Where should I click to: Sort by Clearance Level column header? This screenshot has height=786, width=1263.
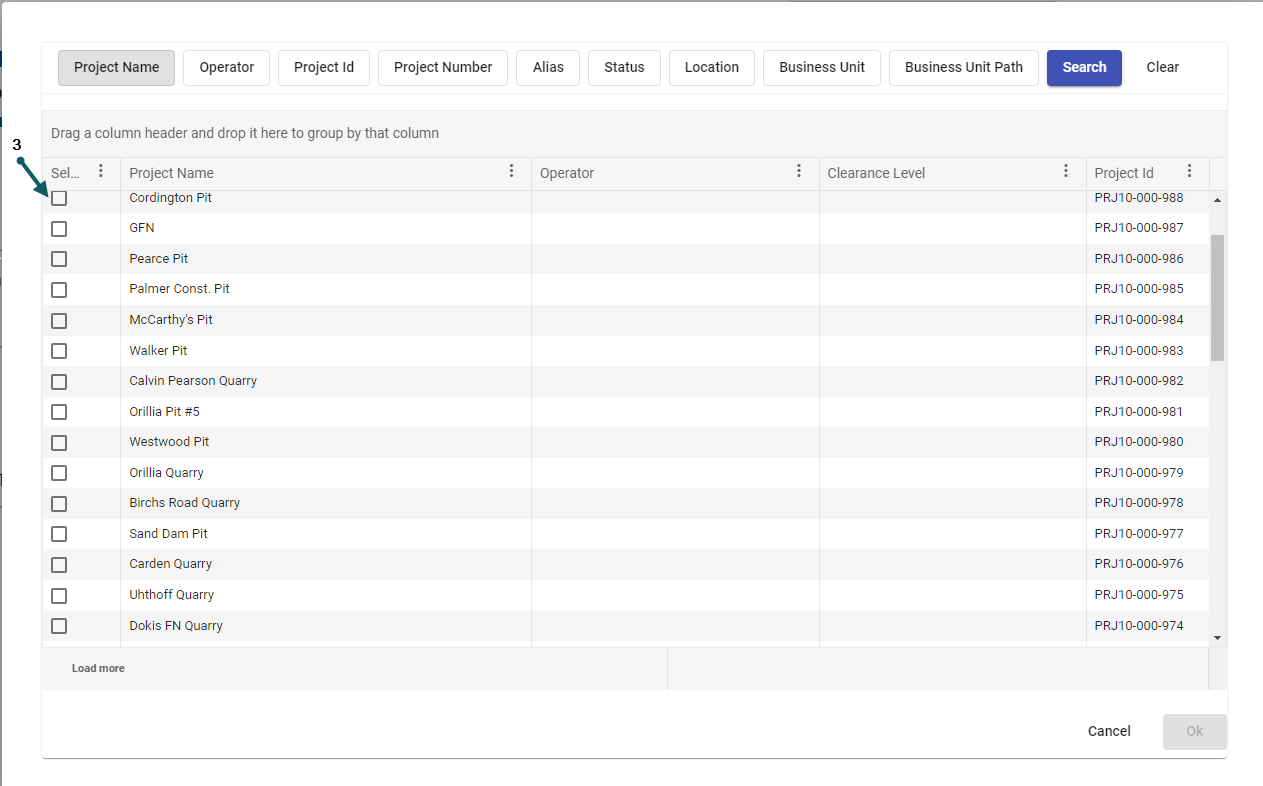coord(876,173)
